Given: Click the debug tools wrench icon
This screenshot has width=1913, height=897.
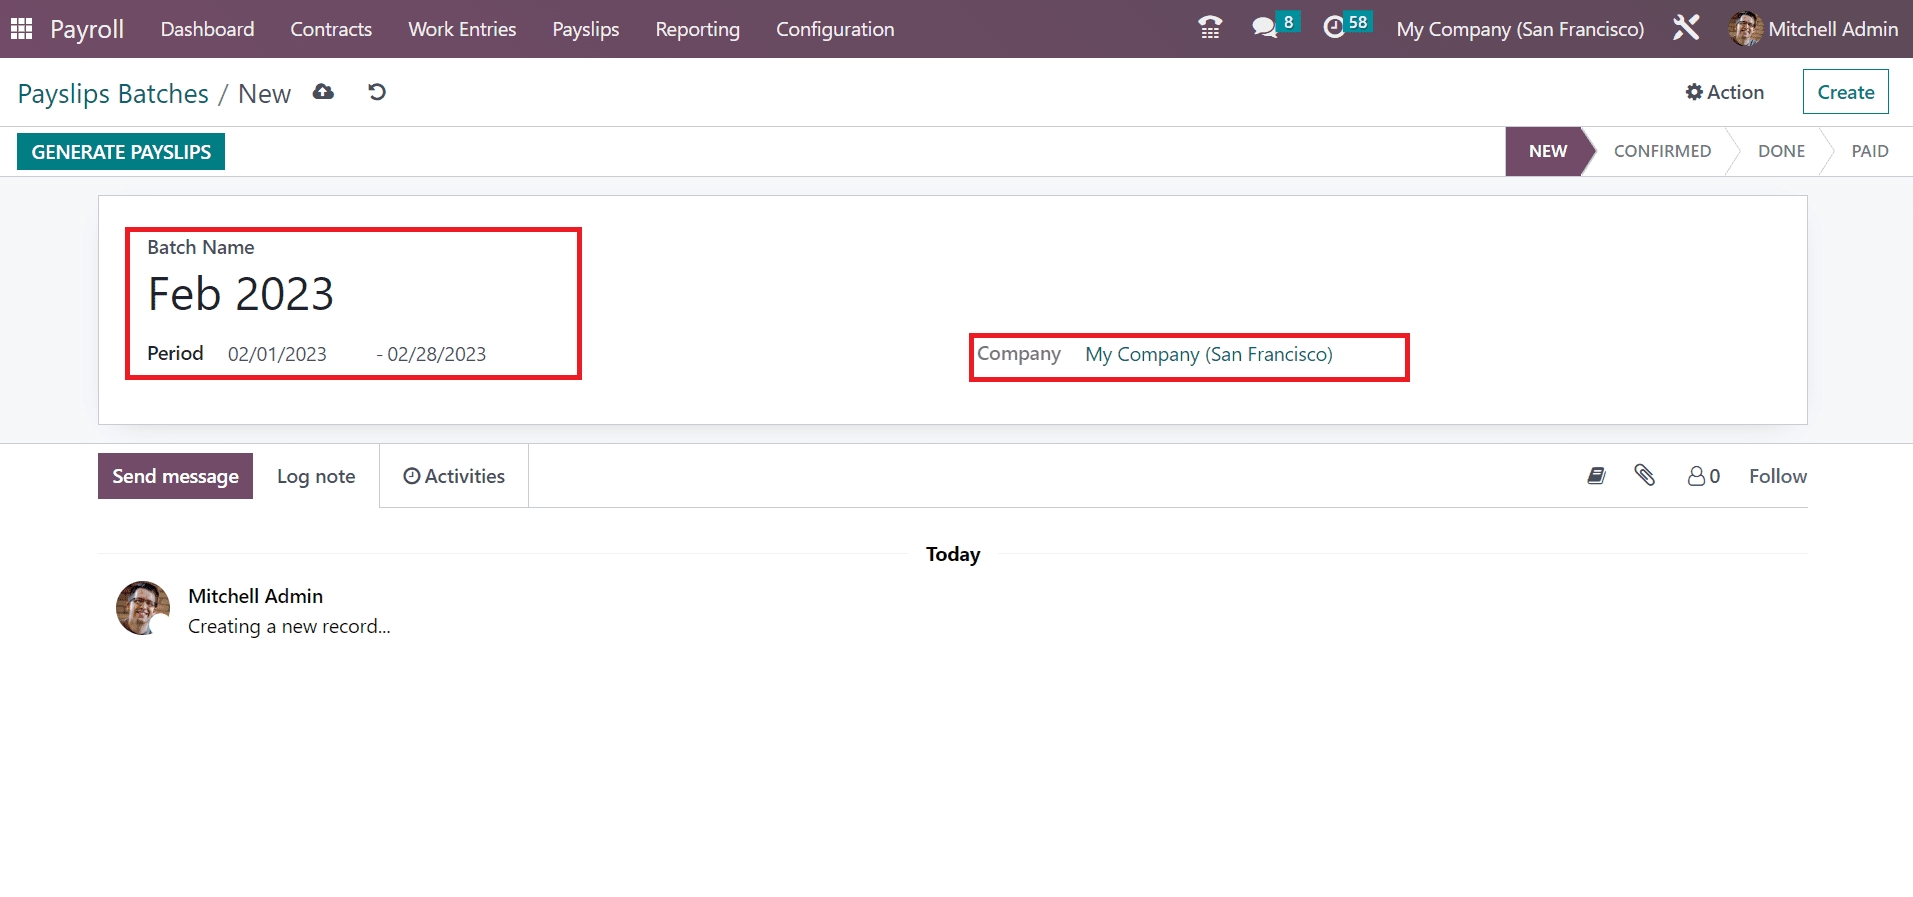Looking at the screenshot, I should click(x=1686, y=28).
